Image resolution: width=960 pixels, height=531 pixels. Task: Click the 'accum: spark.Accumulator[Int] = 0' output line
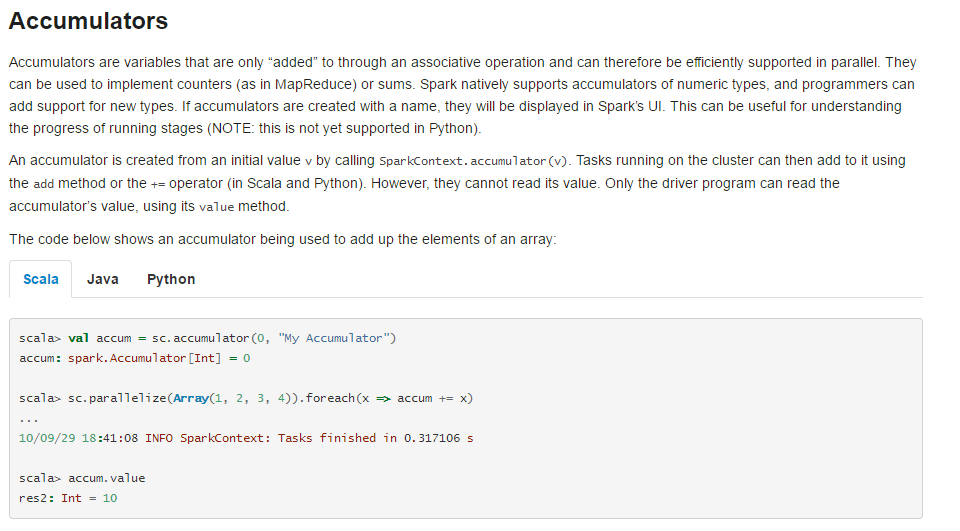[x=135, y=358]
